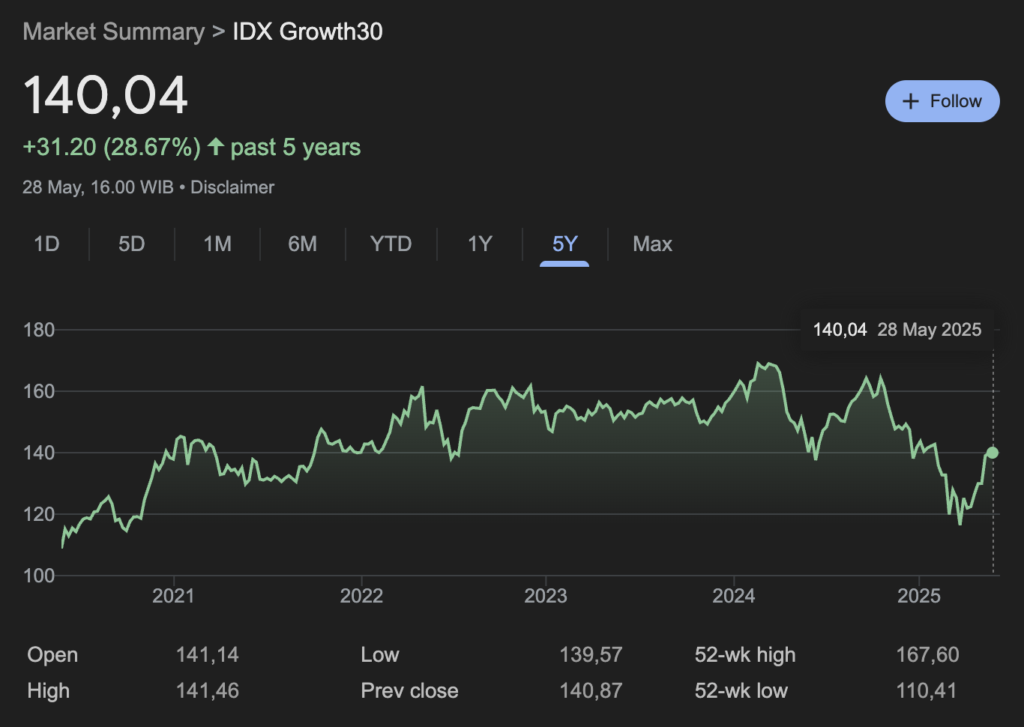The width and height of the screenshot is (1024, 727).
Task: Click the 52-wk low value 110,41
Action: [926, 690]
